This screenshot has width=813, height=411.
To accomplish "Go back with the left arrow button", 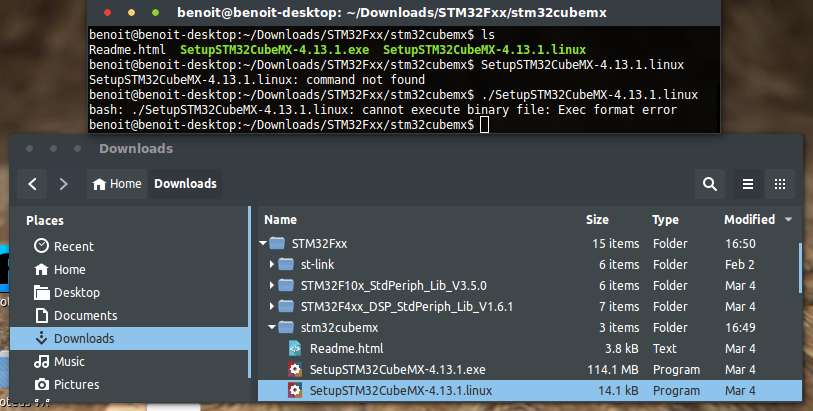I will 33,184.
